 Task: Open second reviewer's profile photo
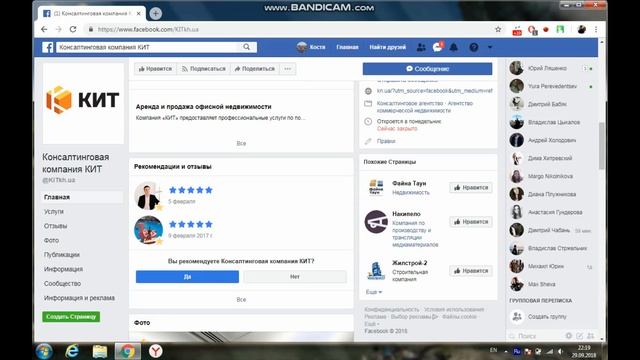pyautogui.click(x=148, y=230)
